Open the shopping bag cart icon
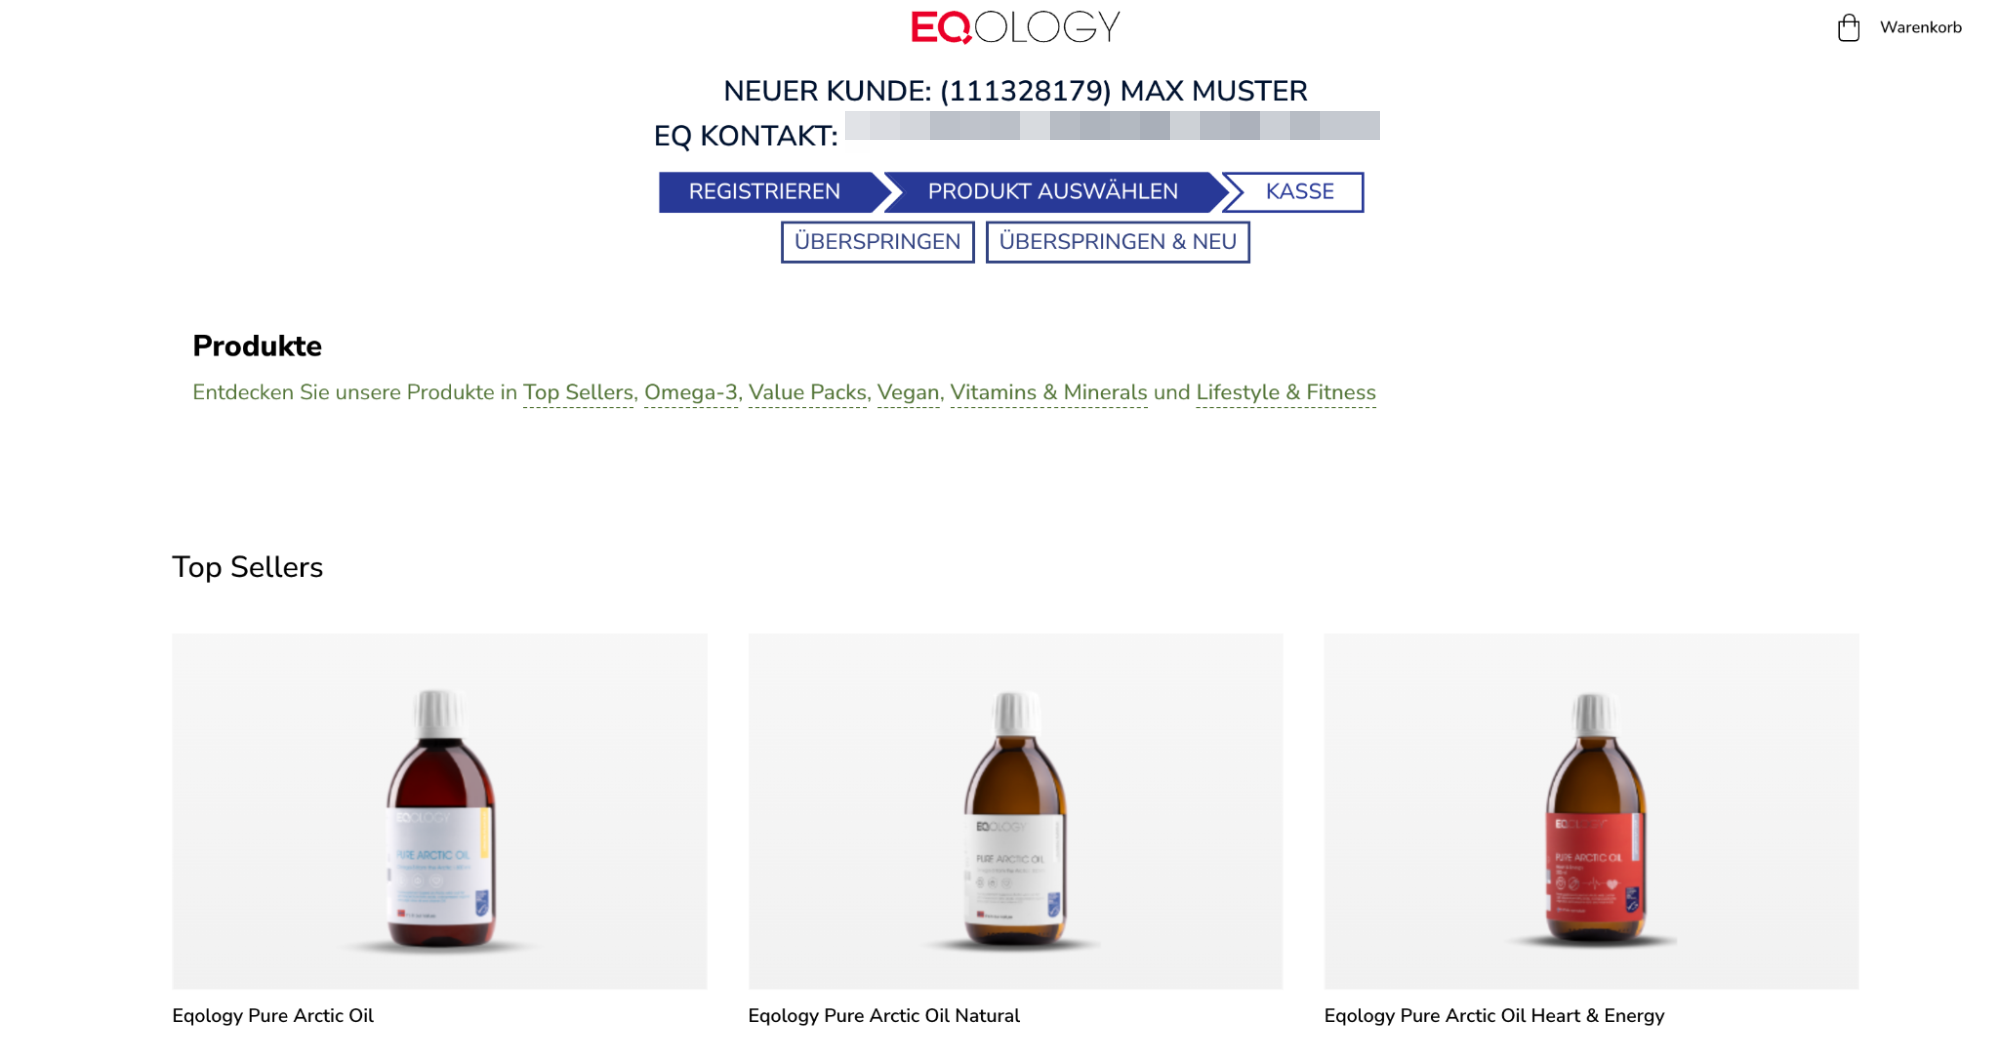The width and height of the screenshot is (1999, 1040). (1848, 28)
